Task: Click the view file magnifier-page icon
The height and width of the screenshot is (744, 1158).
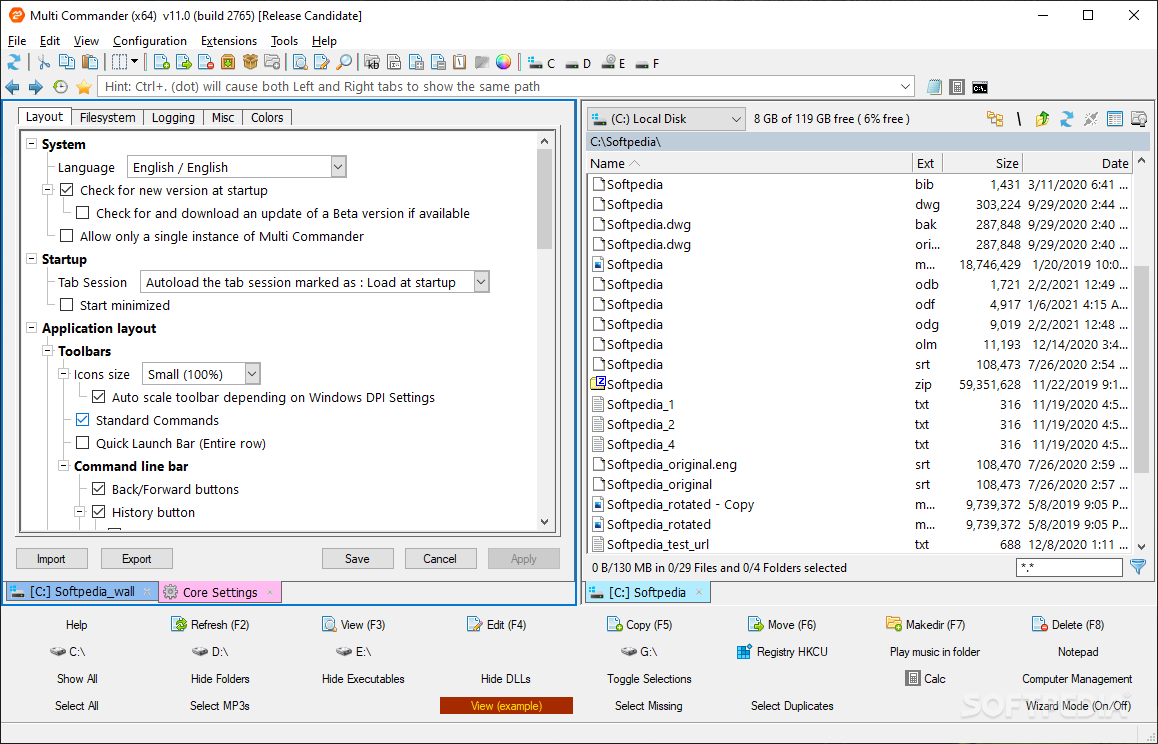Action: click(x=299, y=63)
